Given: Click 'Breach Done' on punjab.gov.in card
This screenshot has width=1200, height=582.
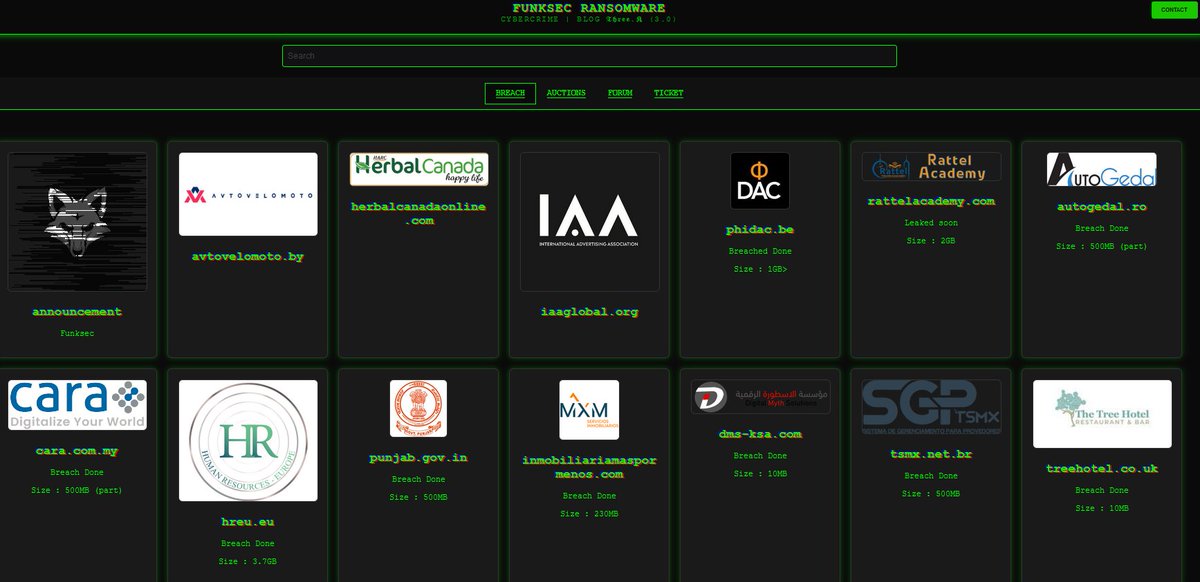Looking at the screenshot, I should [419, 480].
